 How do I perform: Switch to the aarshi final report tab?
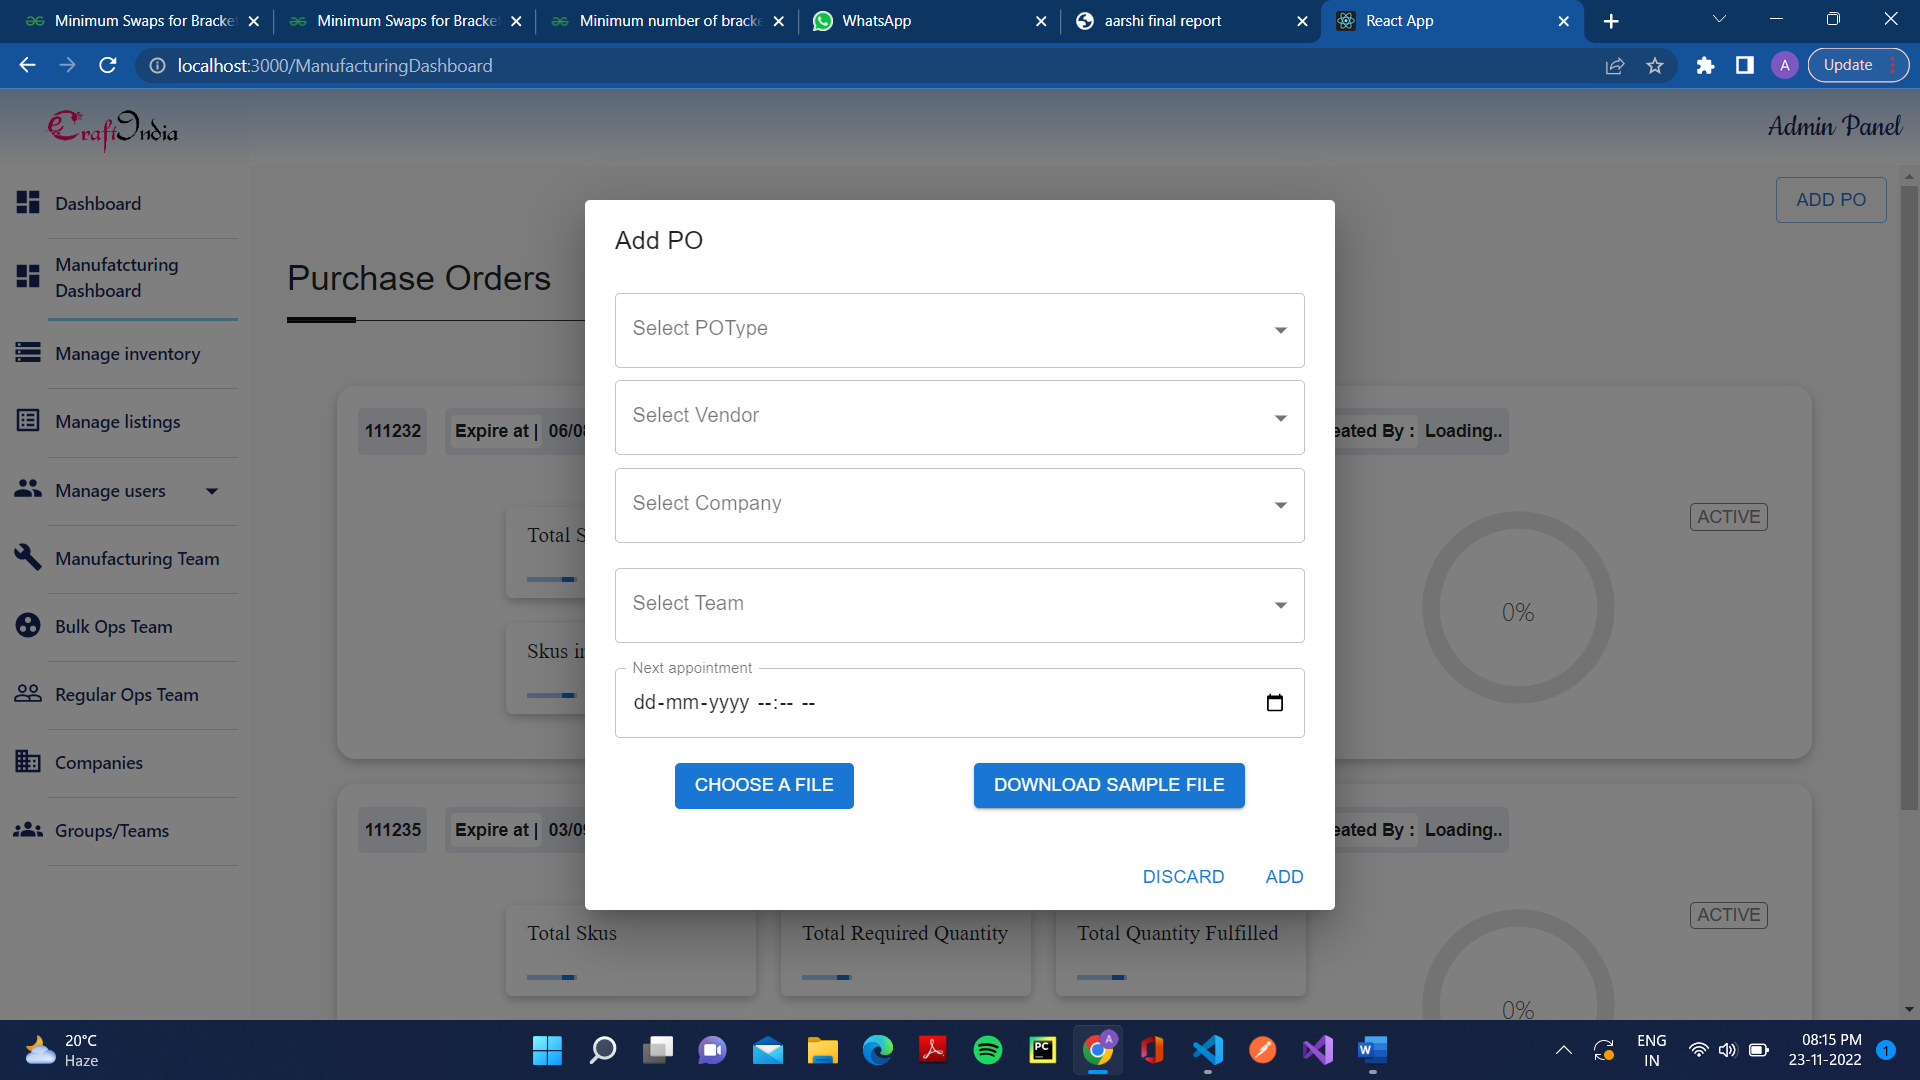point(1162,20)
